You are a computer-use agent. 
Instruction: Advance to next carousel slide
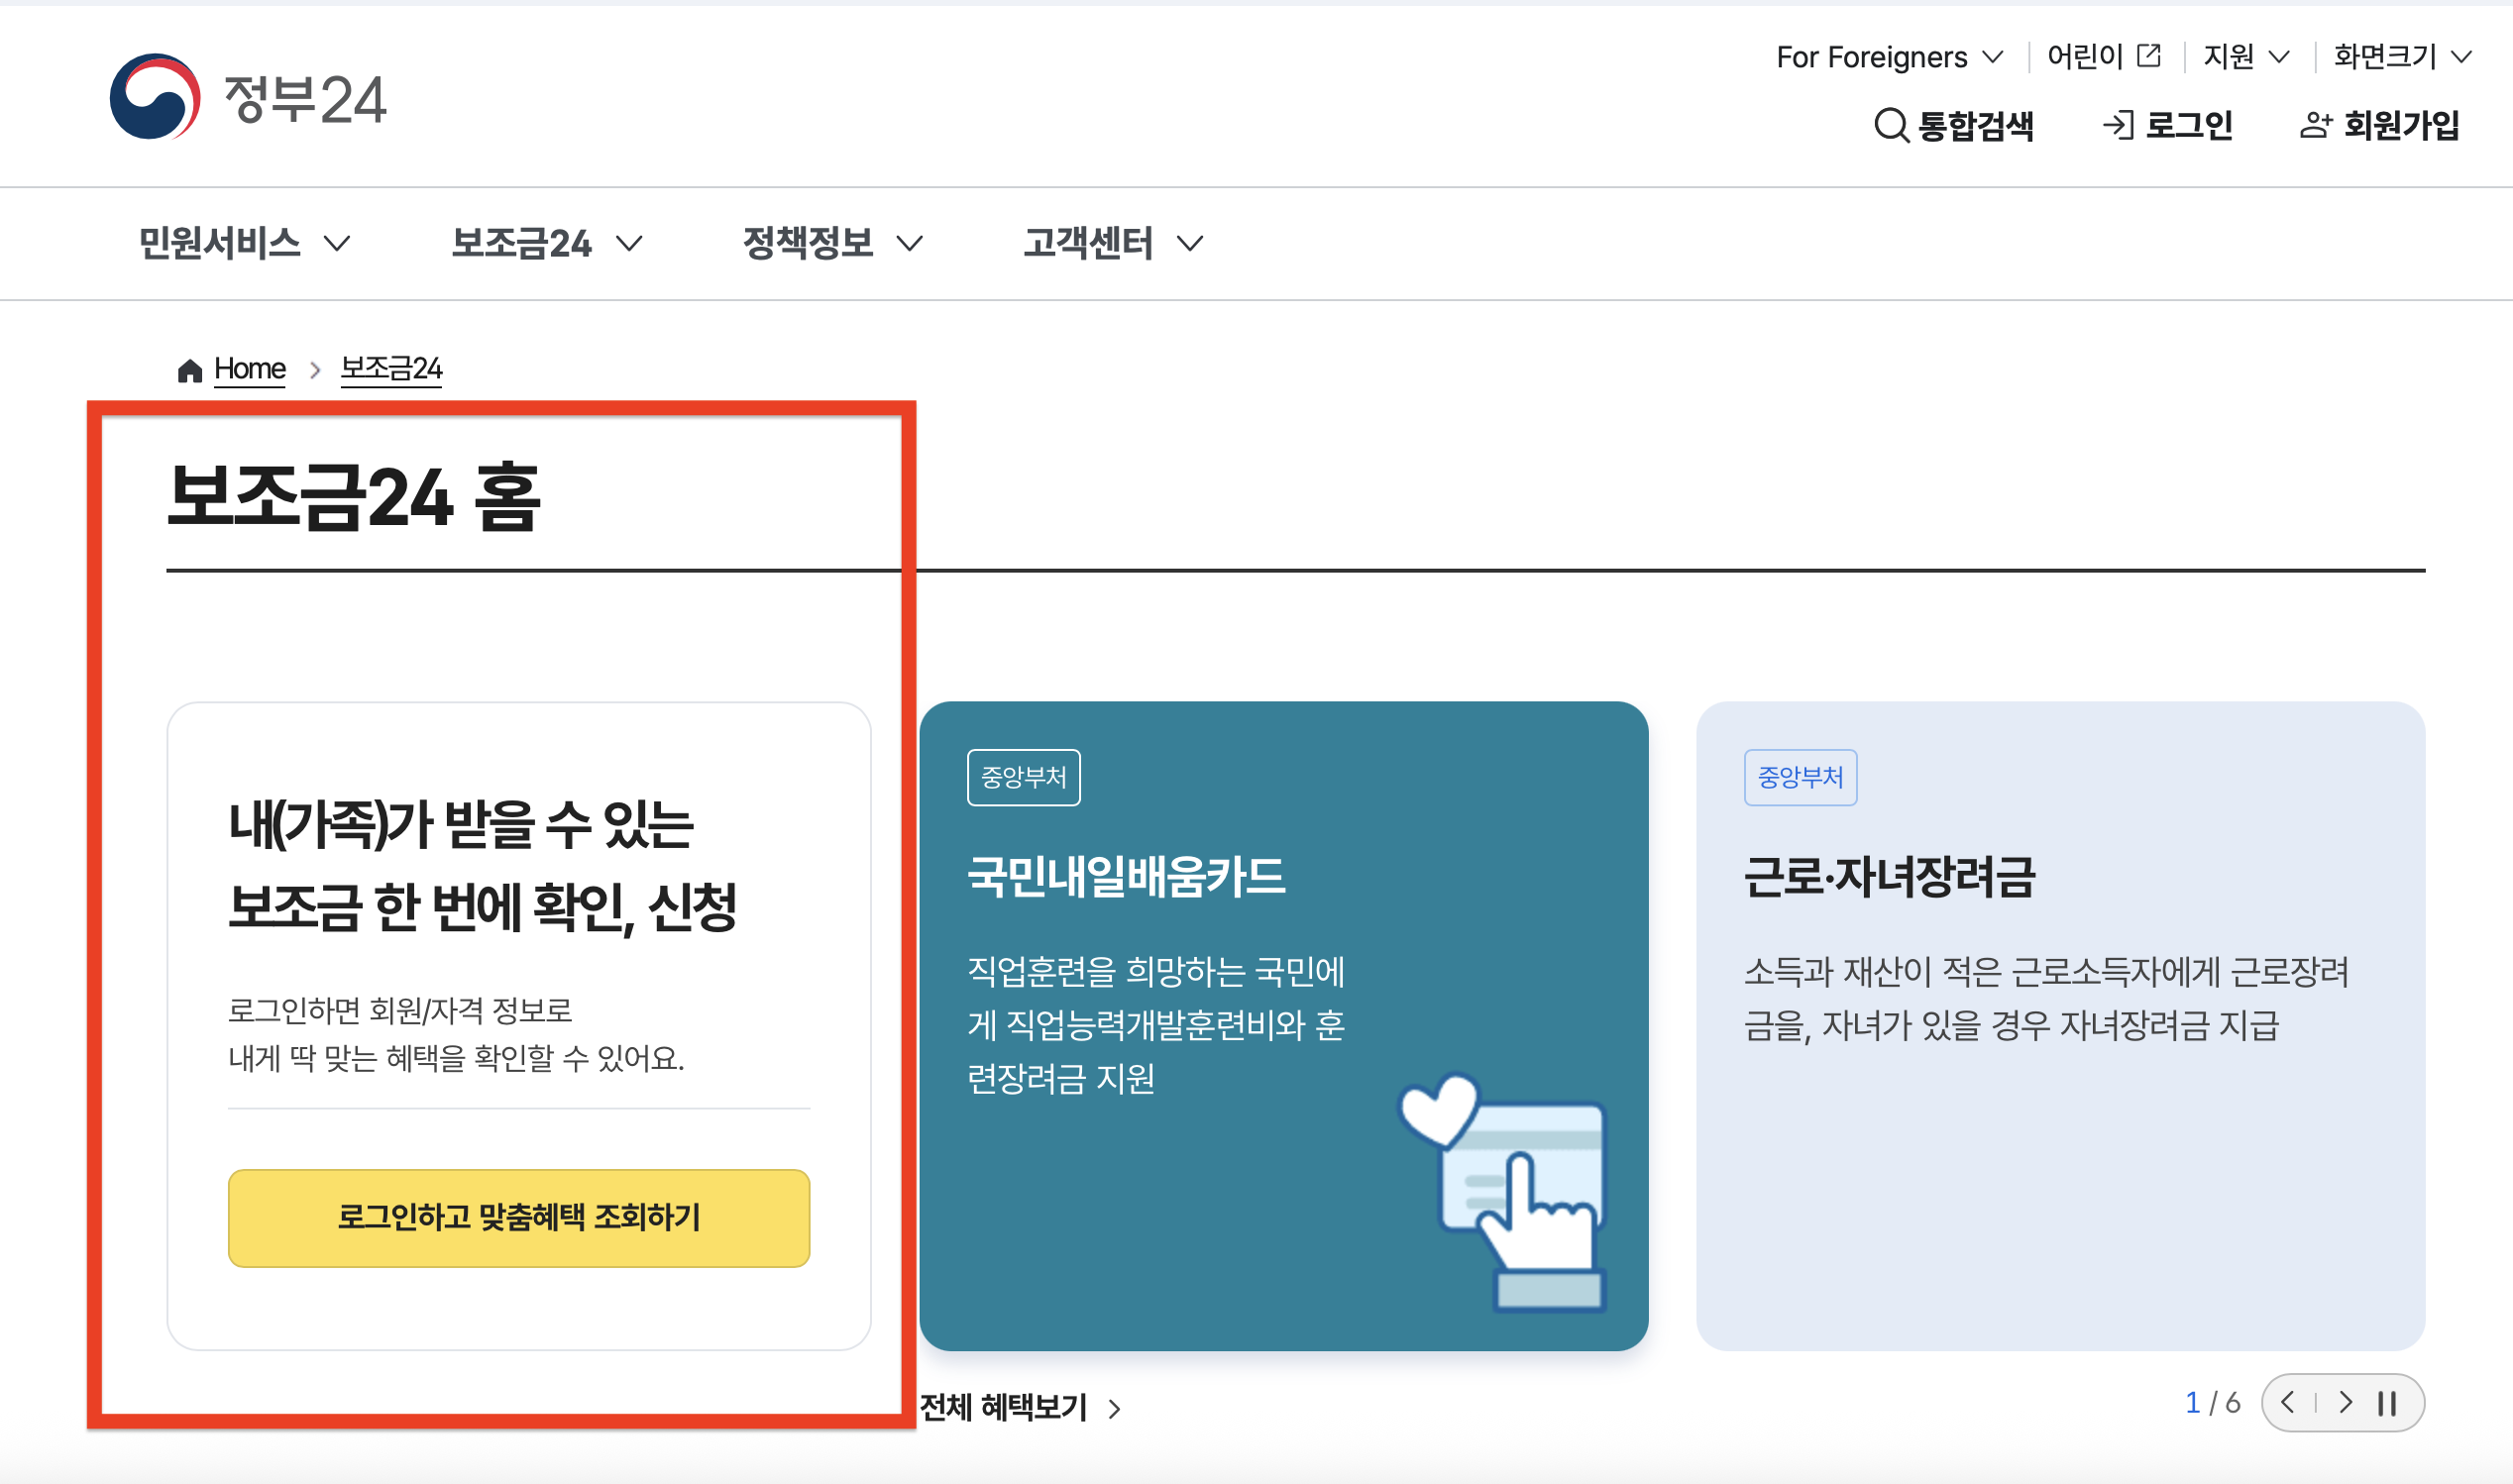pos(2345,1402)
